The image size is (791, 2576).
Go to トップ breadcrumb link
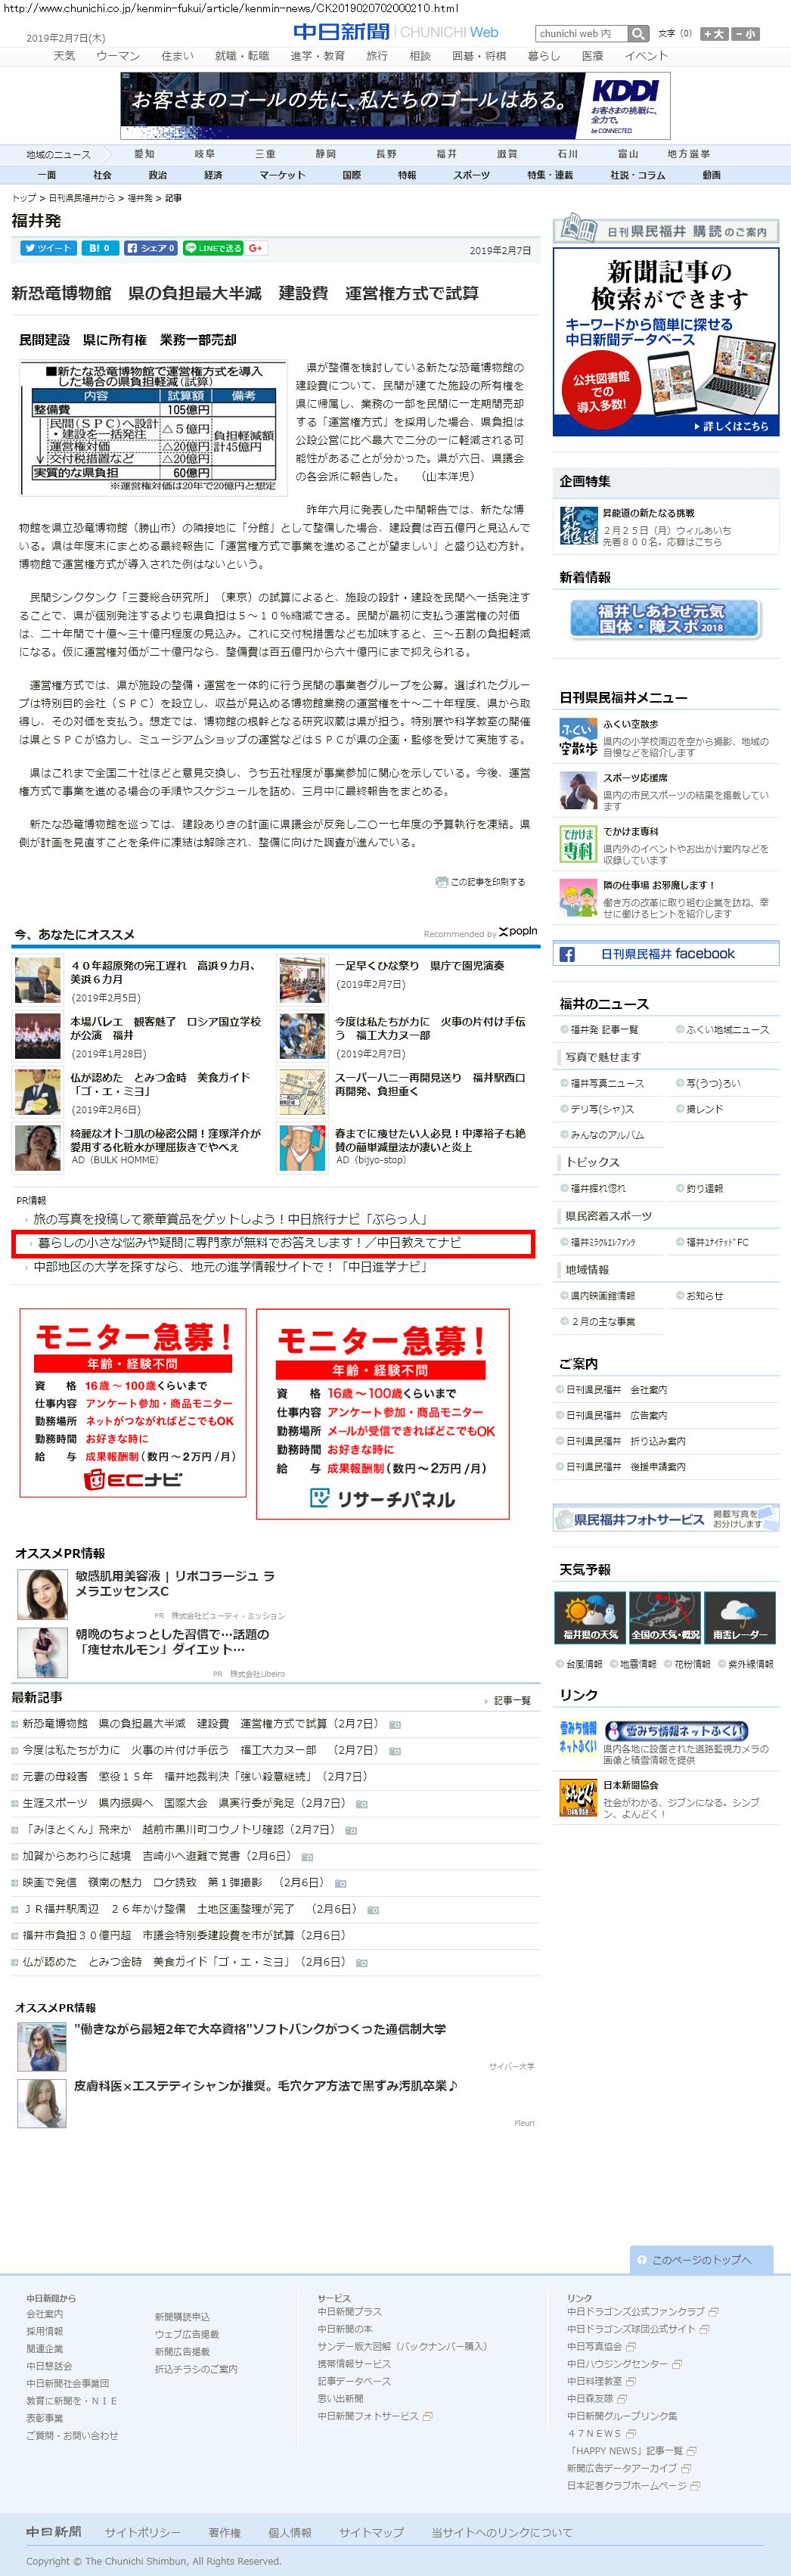(24, 198)
